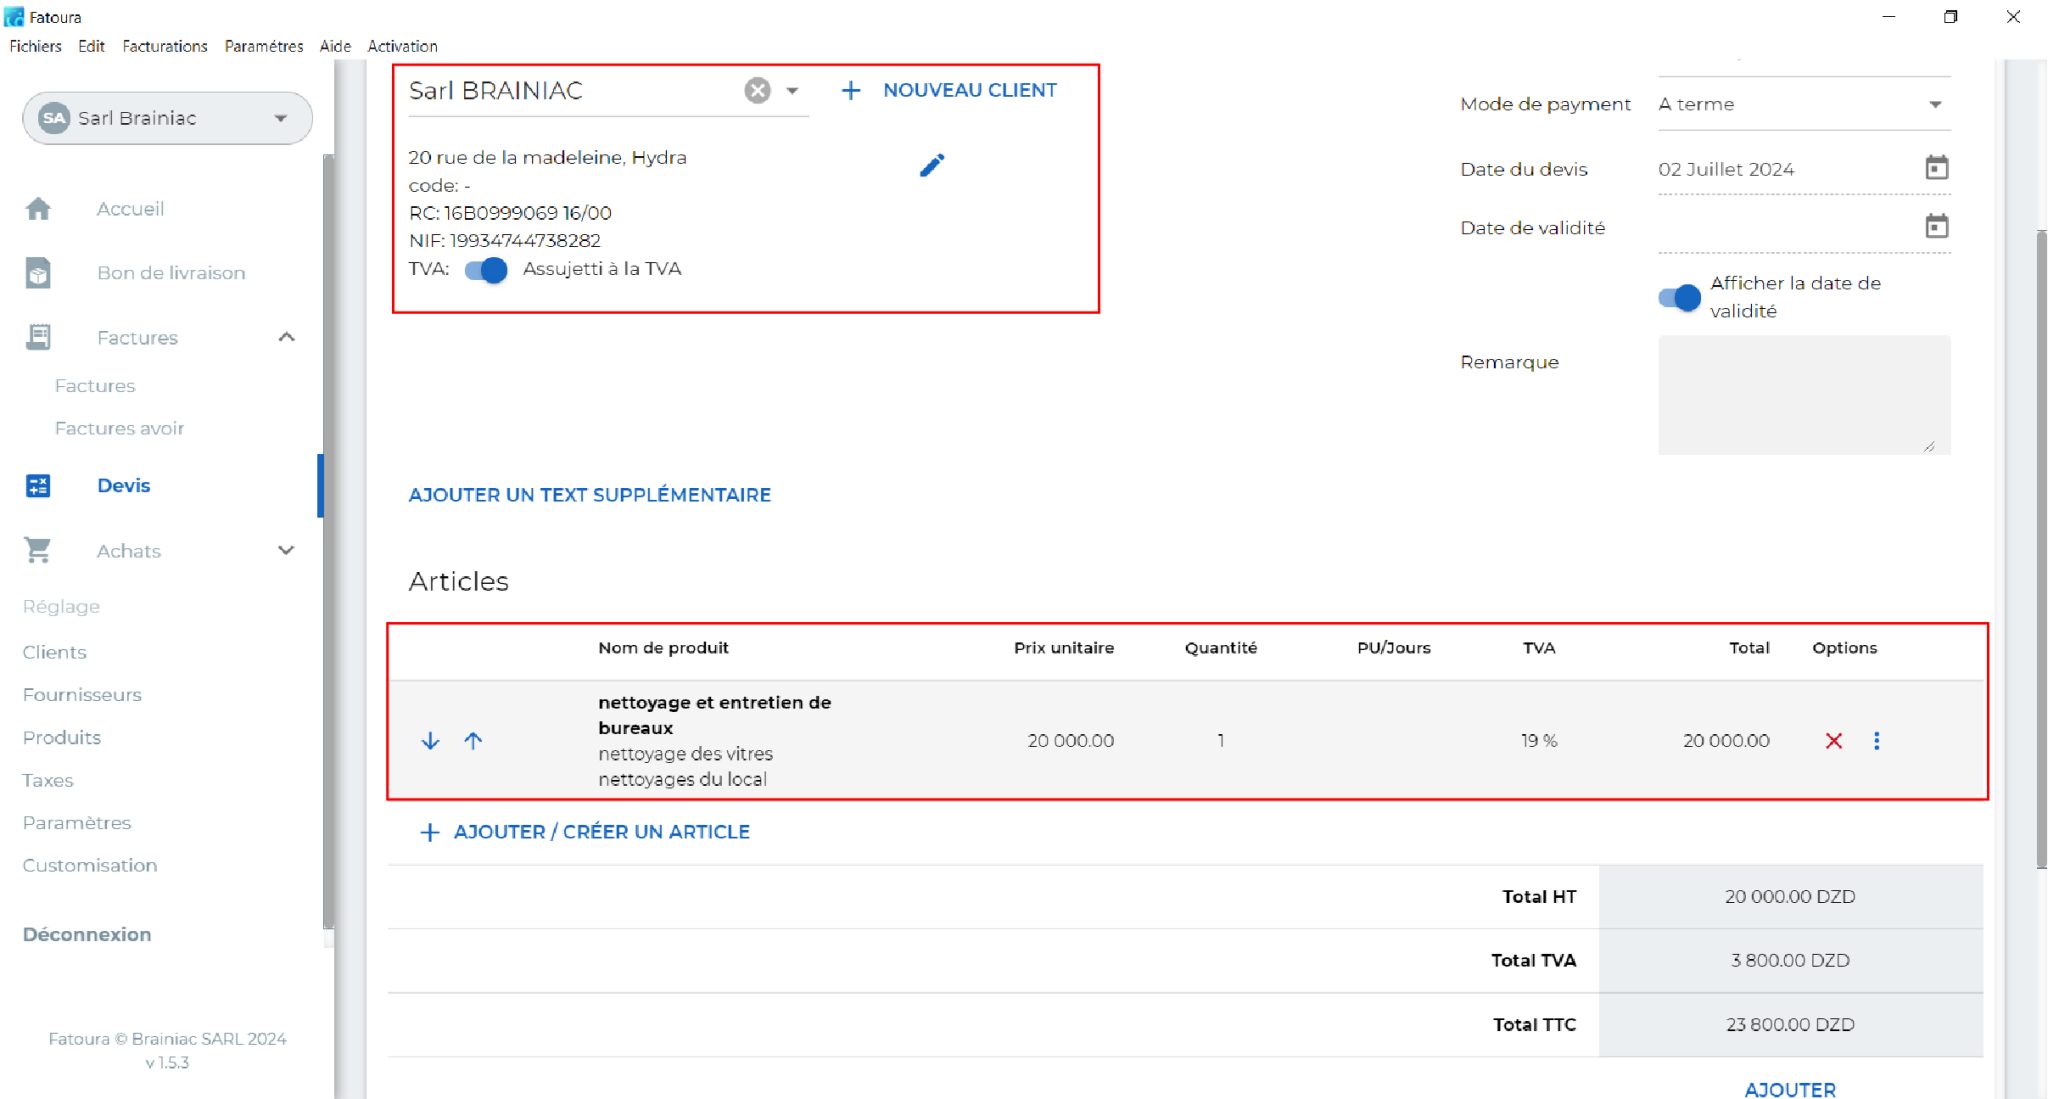The width and height of the screenshot is (2048, 1099).
Task: Delete the article with red X
Action: click(x=1833, y=741)
